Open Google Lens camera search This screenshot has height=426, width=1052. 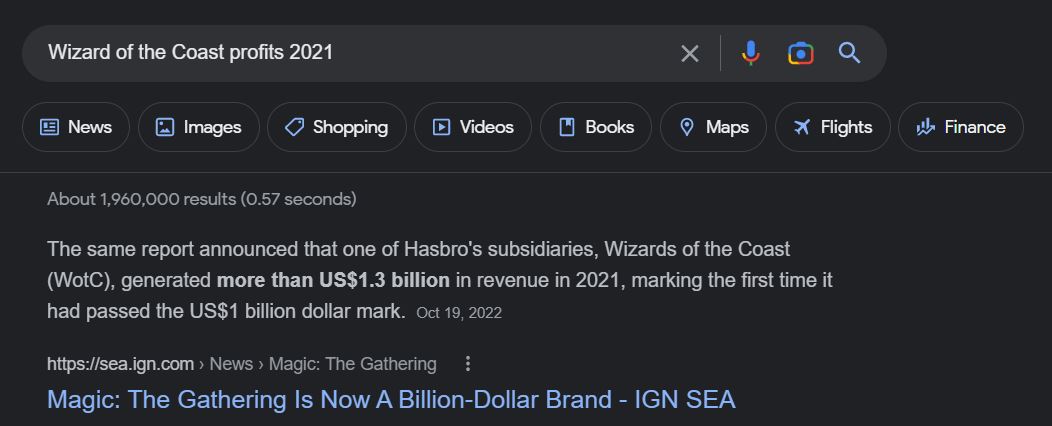800,53
